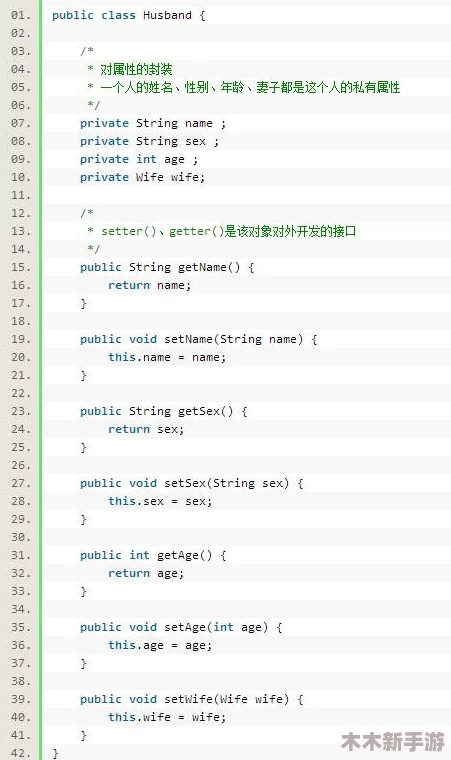Click 'public void setSex(String sex) {' signature
Viewport: 451px width, 760px height.
click(192, 484)
